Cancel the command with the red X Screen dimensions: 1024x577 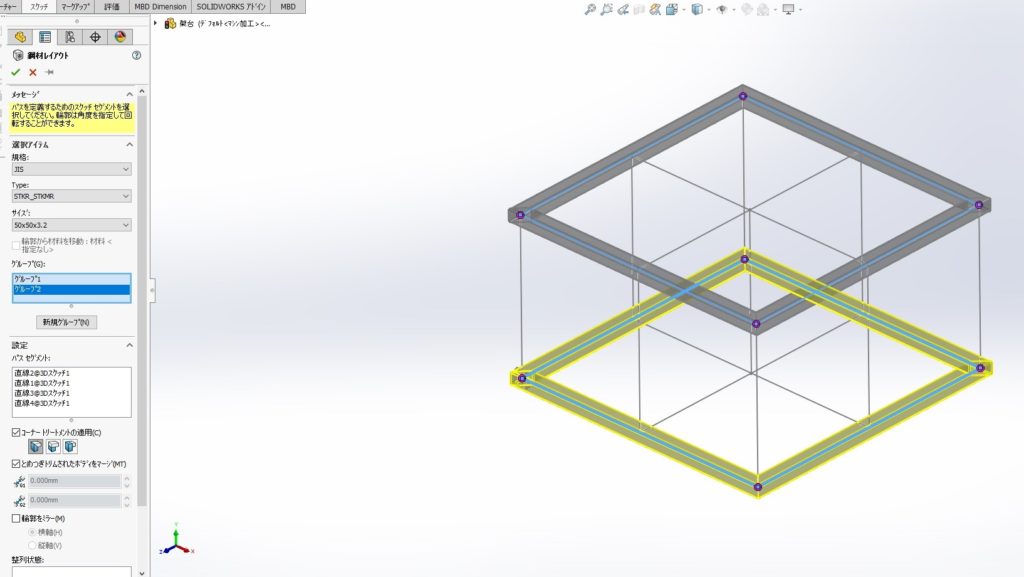pos(32,72)
